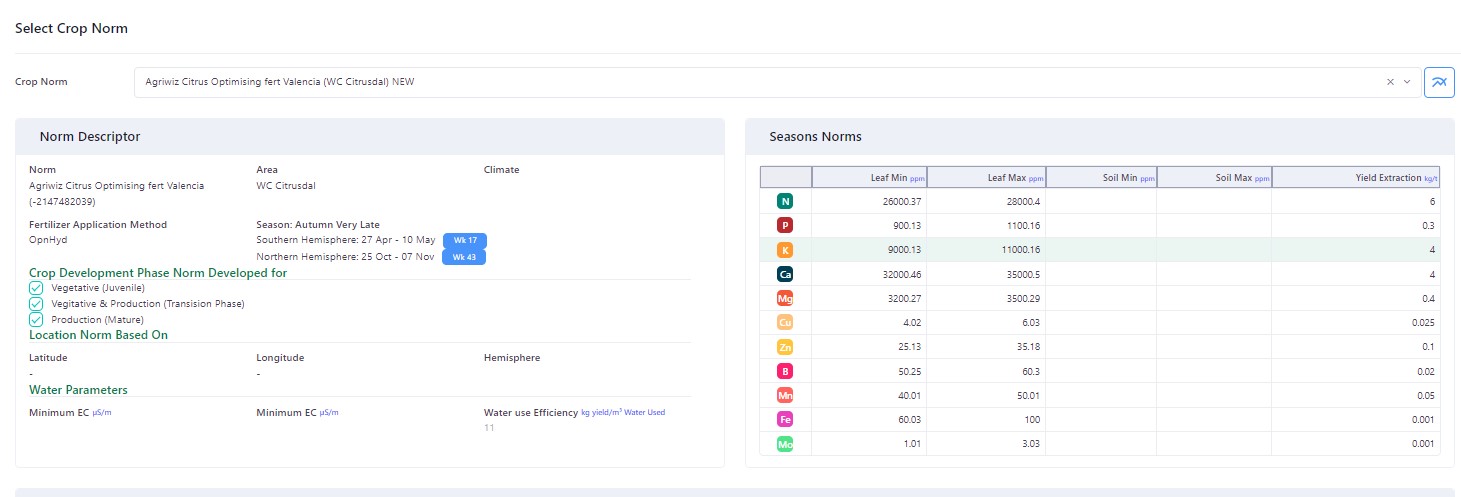The image size is (1461, 497).
Task: Toggle Vegitative & Production (Transition Phase) checkbox
Action: pyautogui.click(x=36, y=303)
